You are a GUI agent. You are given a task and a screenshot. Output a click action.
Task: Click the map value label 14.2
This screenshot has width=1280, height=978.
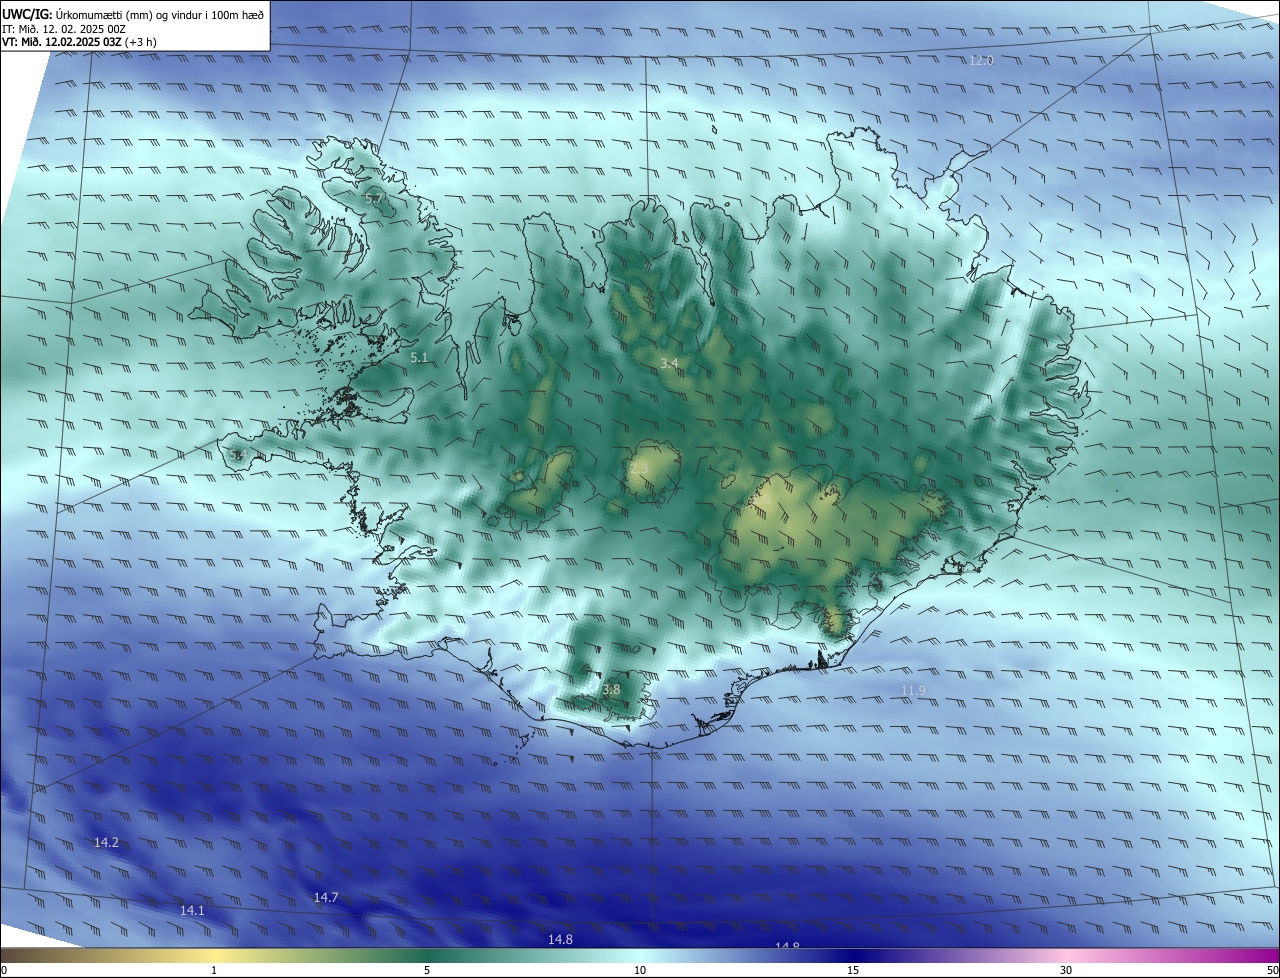(106, 843)
